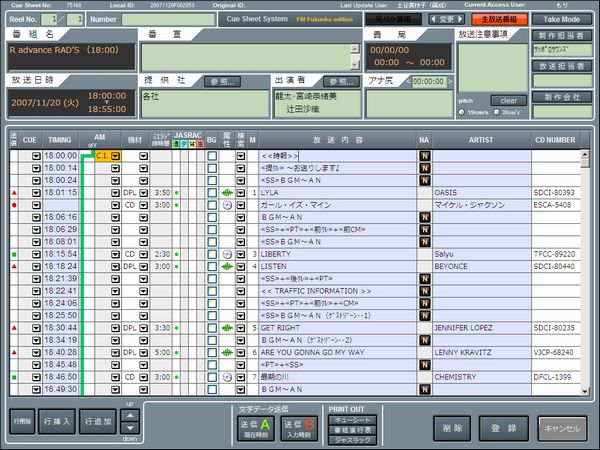The height and width of the screenshot is (450, 600).
Task: Toggle BG checkbox in <<時報>> row
Action: point(212,156)
